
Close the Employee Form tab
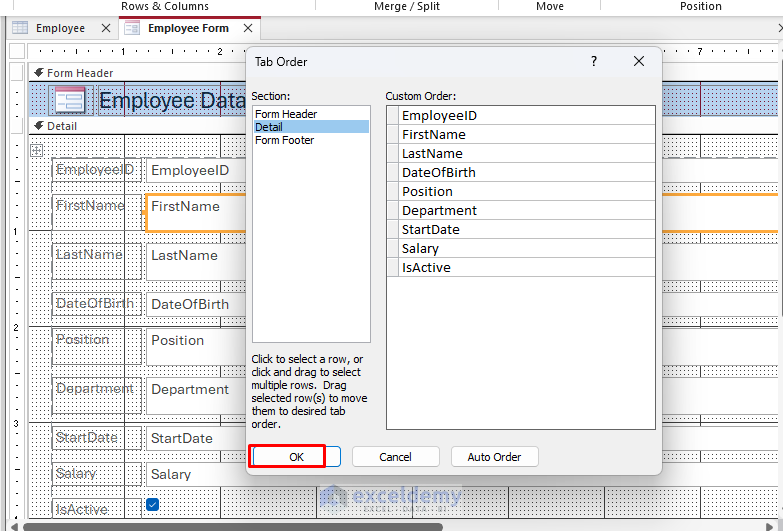248,28
